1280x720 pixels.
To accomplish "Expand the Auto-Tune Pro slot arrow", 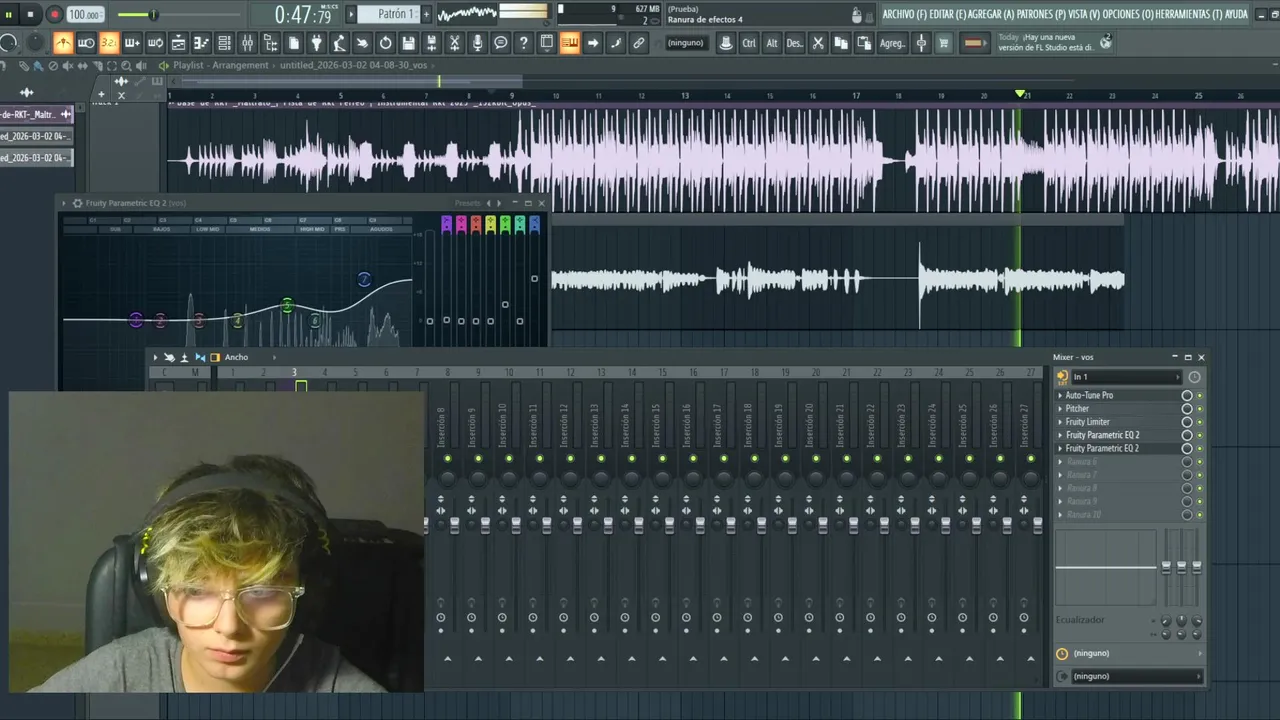I will coord(1060,395).
